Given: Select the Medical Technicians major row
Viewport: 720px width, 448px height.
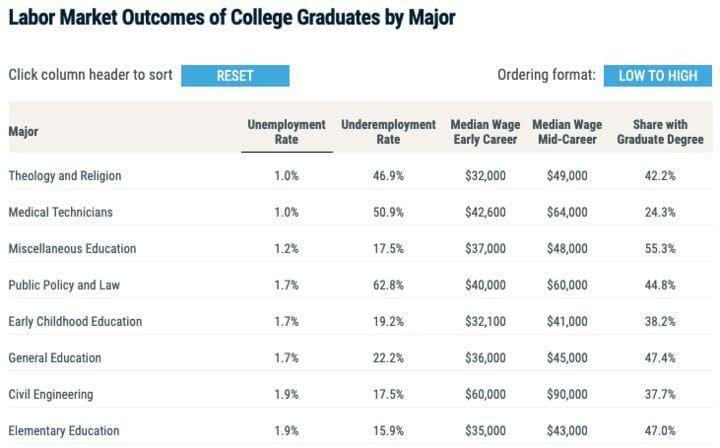Looking at the screenshot, I should pyautogui.click(x=61, y=212).
